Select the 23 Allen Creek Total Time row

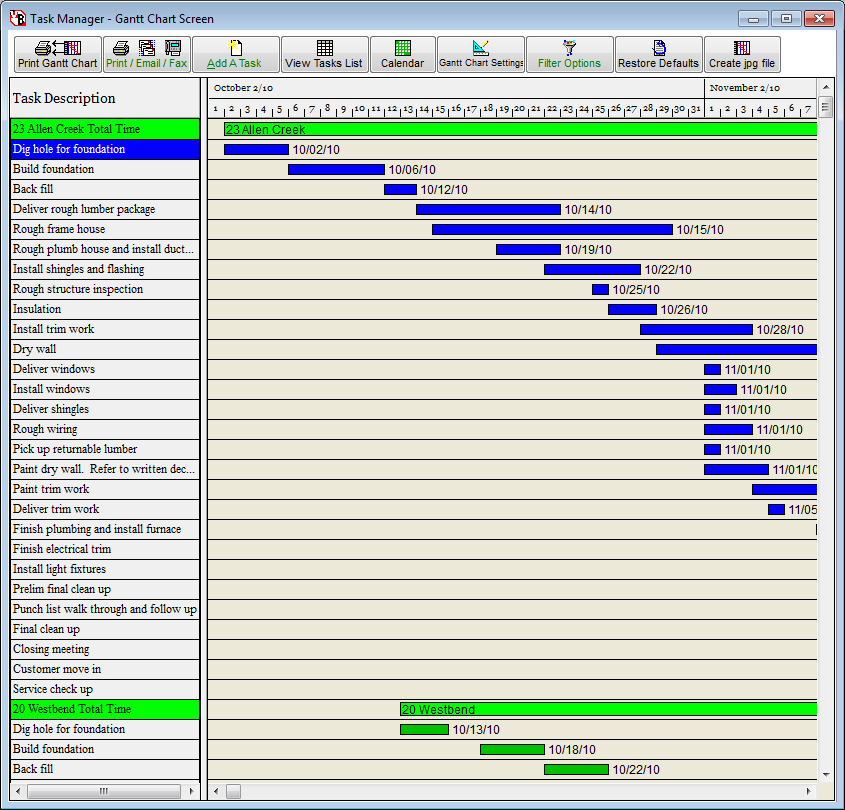coord(104,129)
